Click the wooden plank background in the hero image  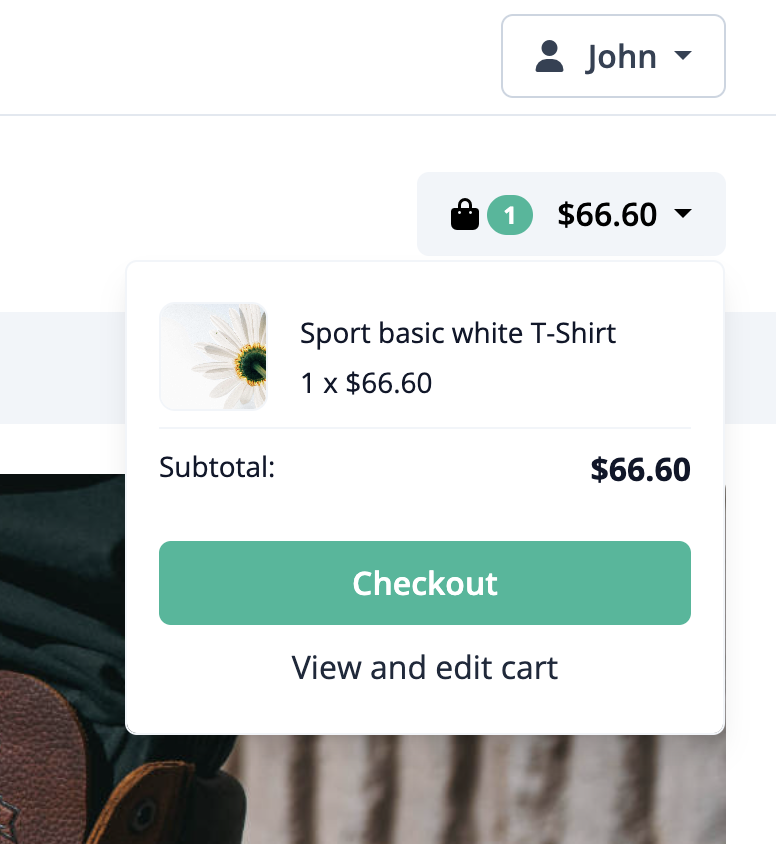pyautogui.click(x=484, y=789)
